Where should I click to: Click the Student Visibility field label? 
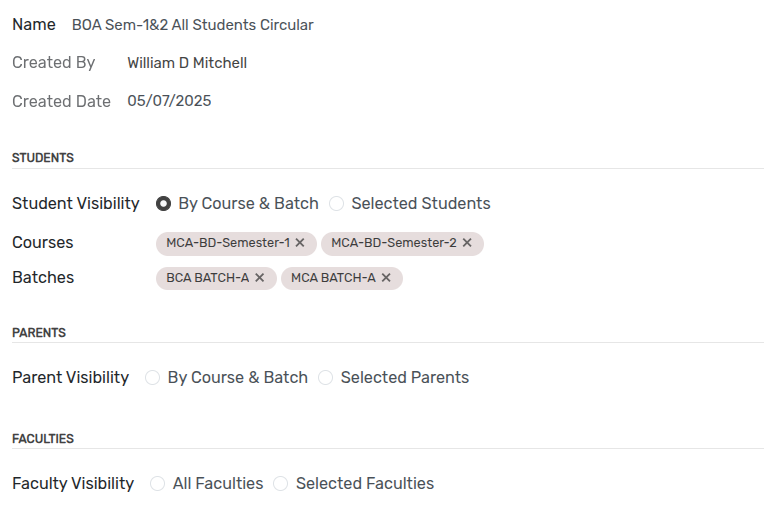click(76, 204)
